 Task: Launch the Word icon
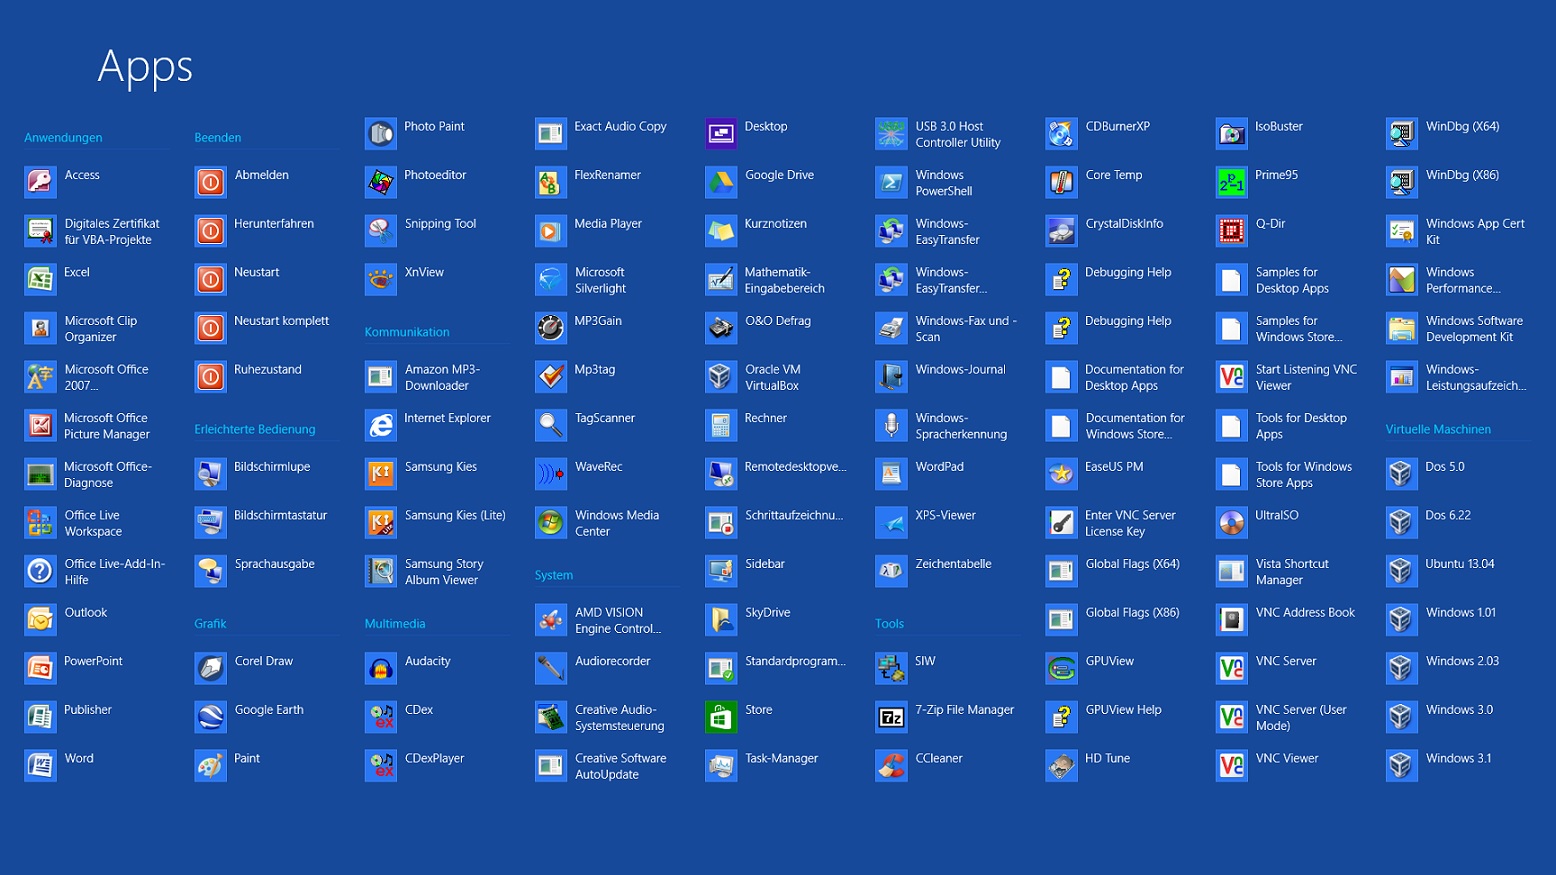point(40,766)
